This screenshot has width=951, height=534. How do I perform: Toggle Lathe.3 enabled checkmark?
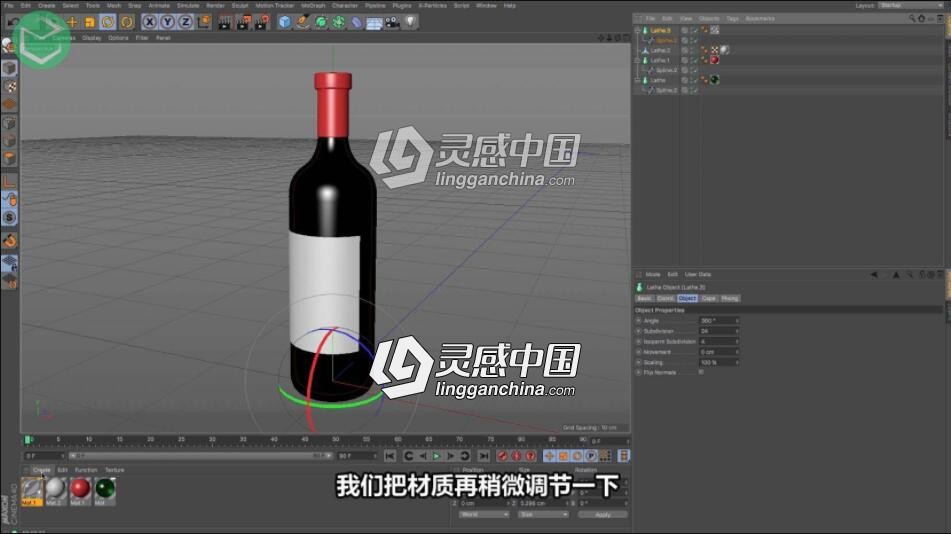coord(694,30)
